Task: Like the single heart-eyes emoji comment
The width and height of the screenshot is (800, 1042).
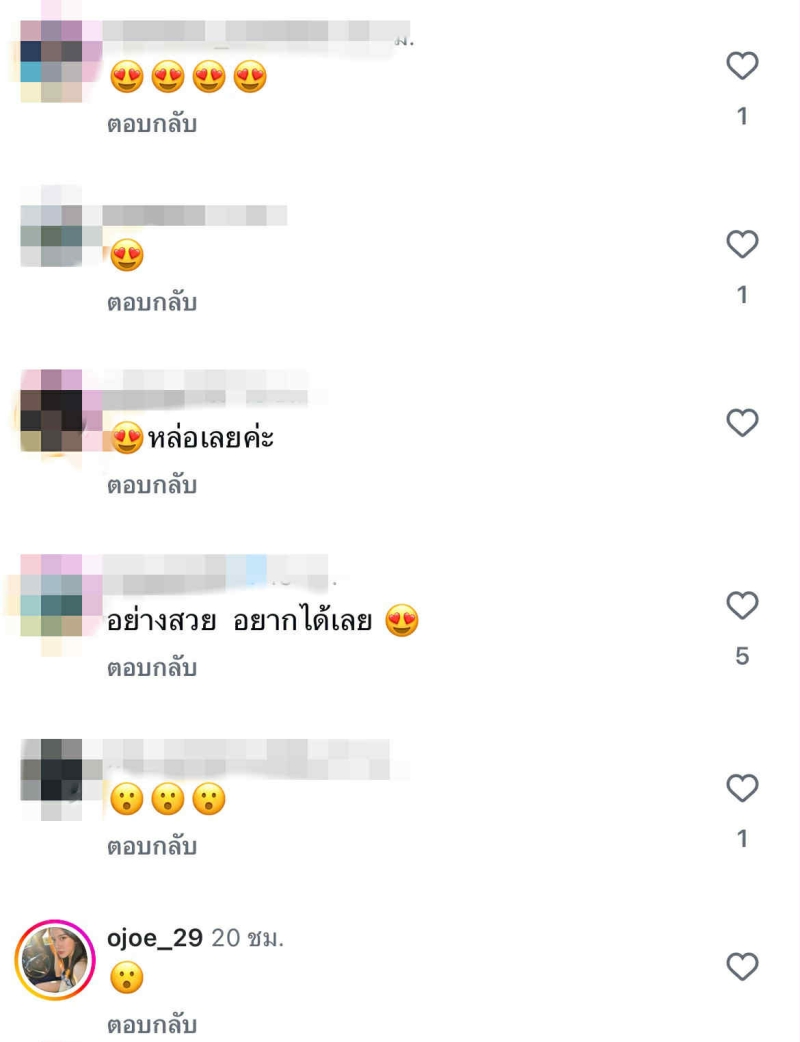Action: (742, 244)
